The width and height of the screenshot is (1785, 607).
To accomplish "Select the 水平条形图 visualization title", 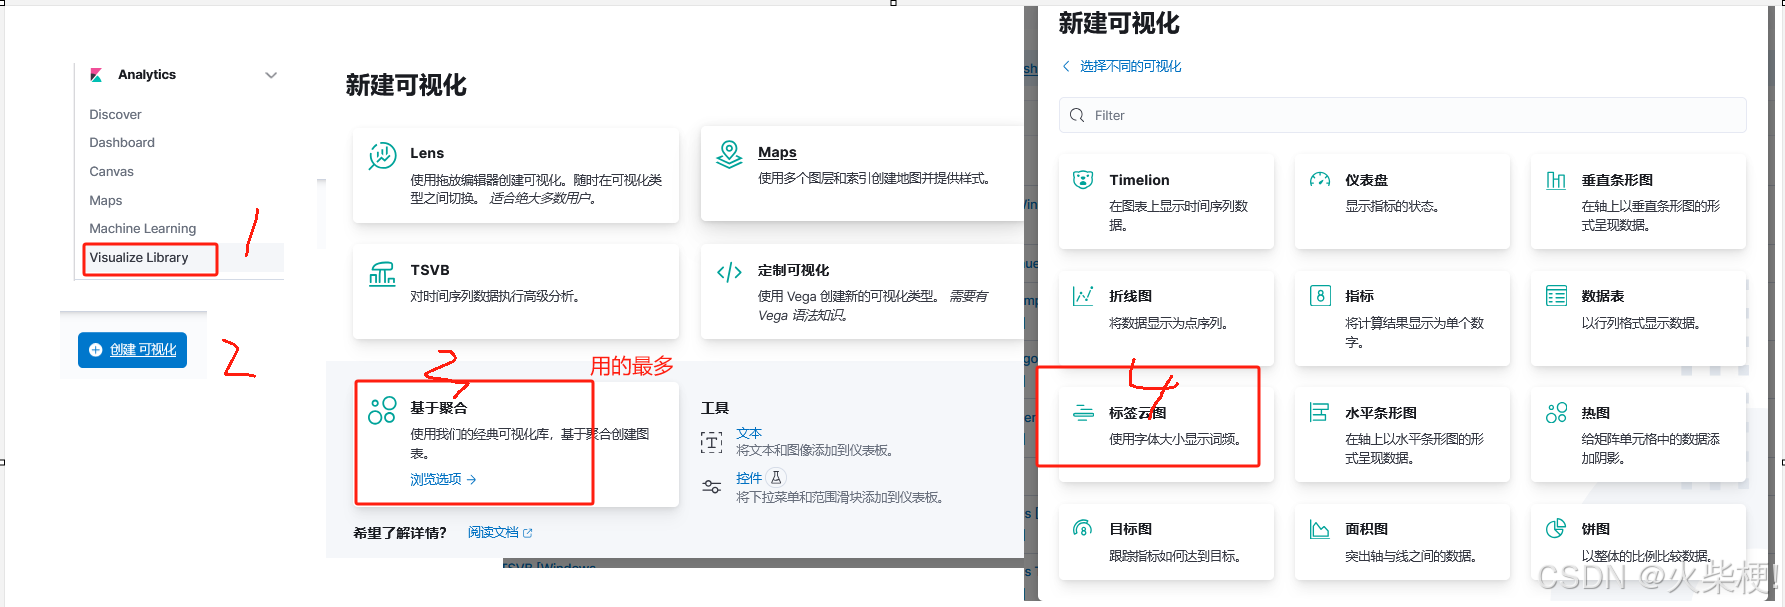I will pos(1381,413).
